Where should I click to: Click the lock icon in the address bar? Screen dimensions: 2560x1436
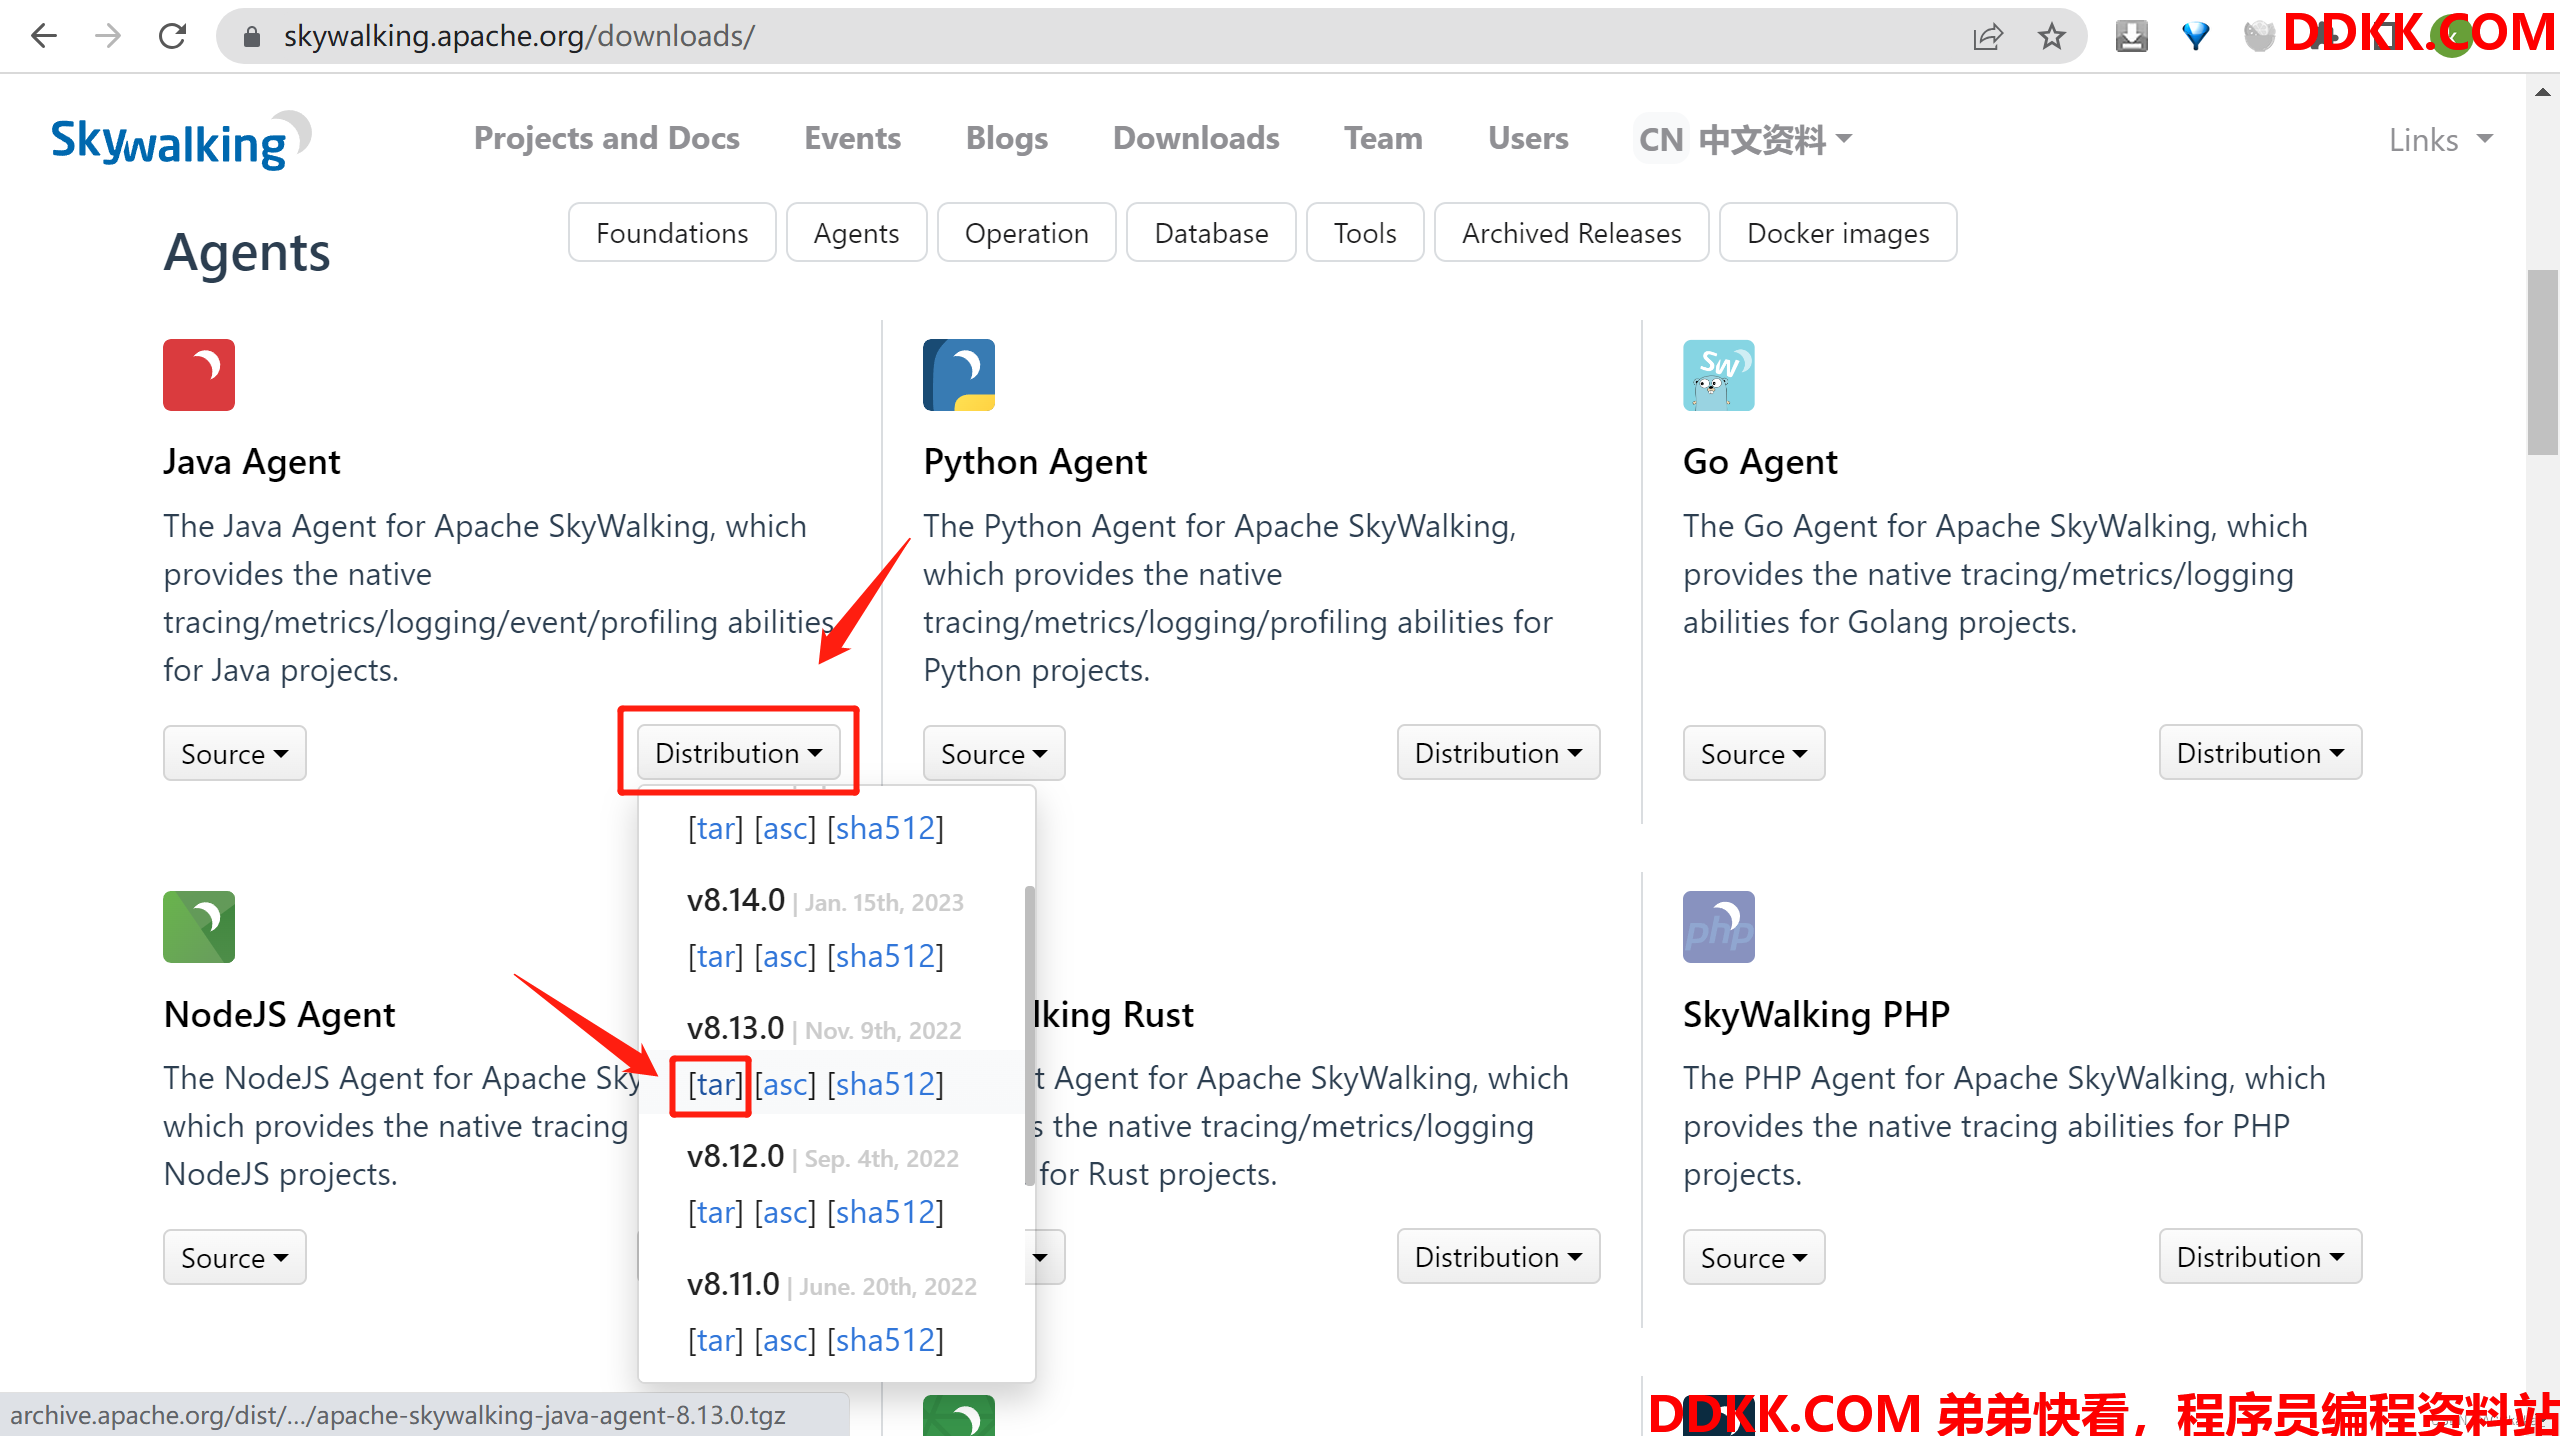(252, 37)
